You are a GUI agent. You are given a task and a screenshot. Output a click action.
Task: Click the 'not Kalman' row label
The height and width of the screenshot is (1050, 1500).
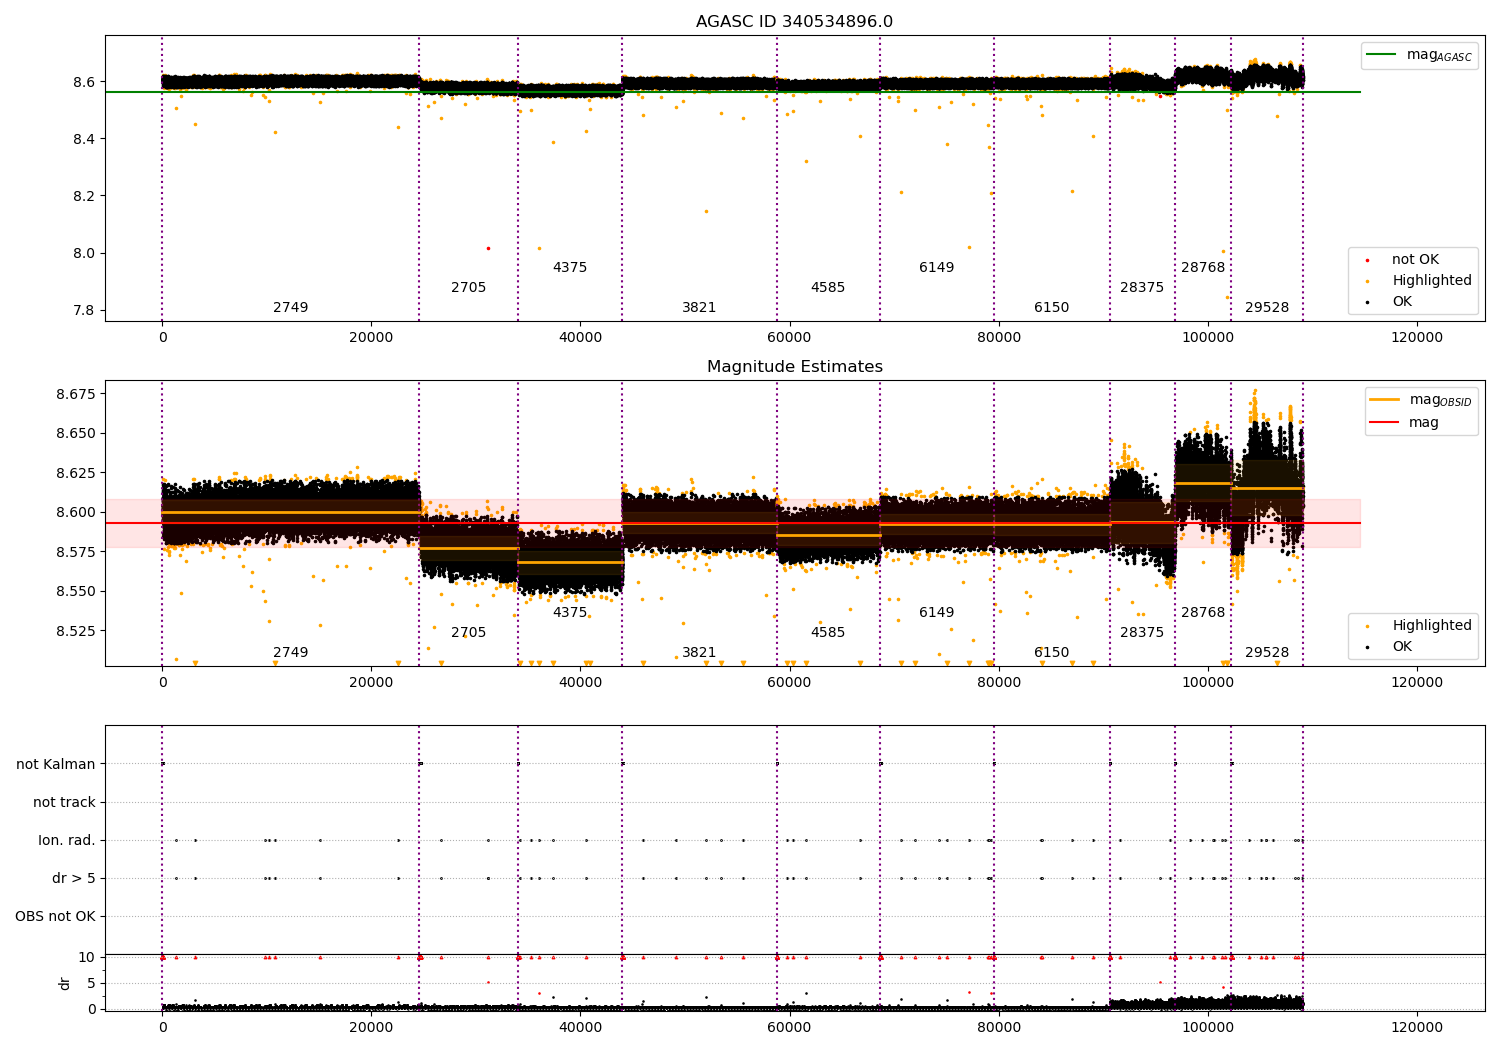pyautogui.click(x=56, y=765)
